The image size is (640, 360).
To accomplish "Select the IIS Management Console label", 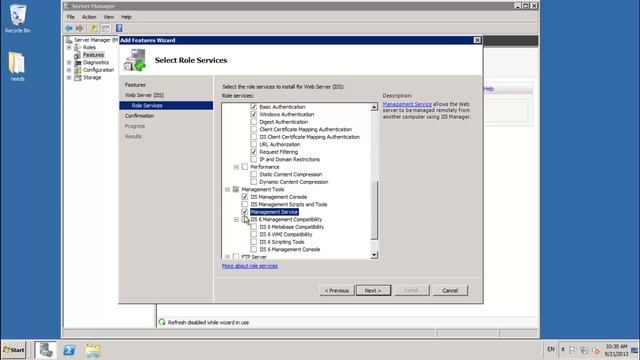I will click(x=279, y=197).
